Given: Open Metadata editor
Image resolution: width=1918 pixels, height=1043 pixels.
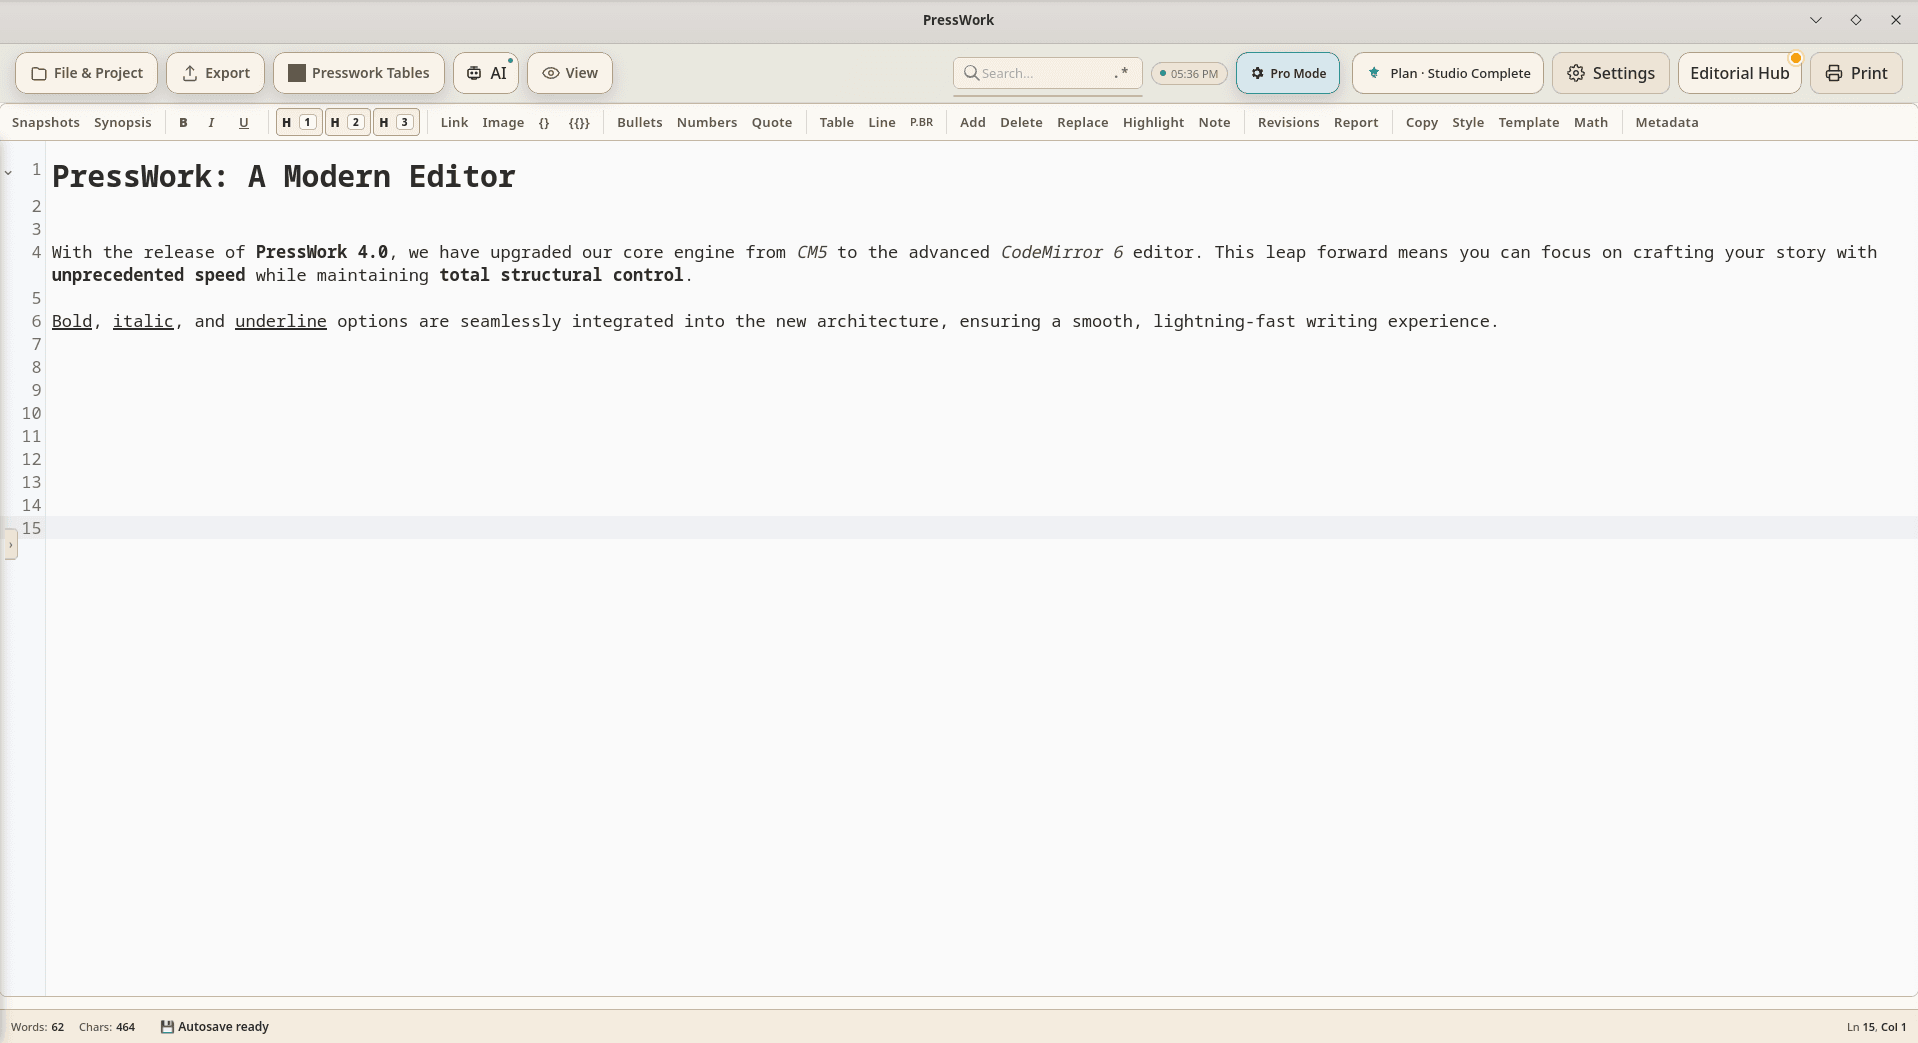Looking at the screenshot, I should tap(1667, 122).
